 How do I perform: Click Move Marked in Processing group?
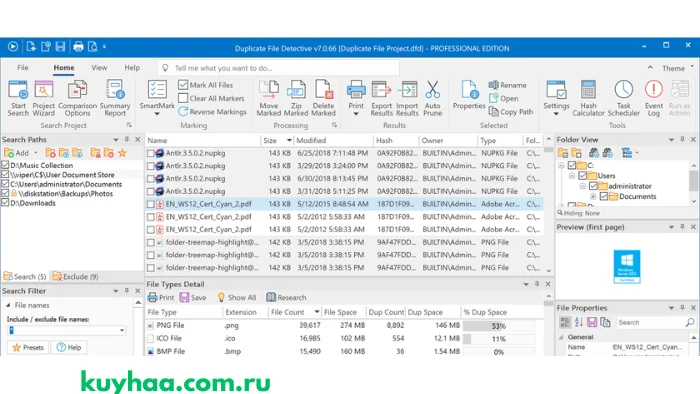tap(269, 98)
